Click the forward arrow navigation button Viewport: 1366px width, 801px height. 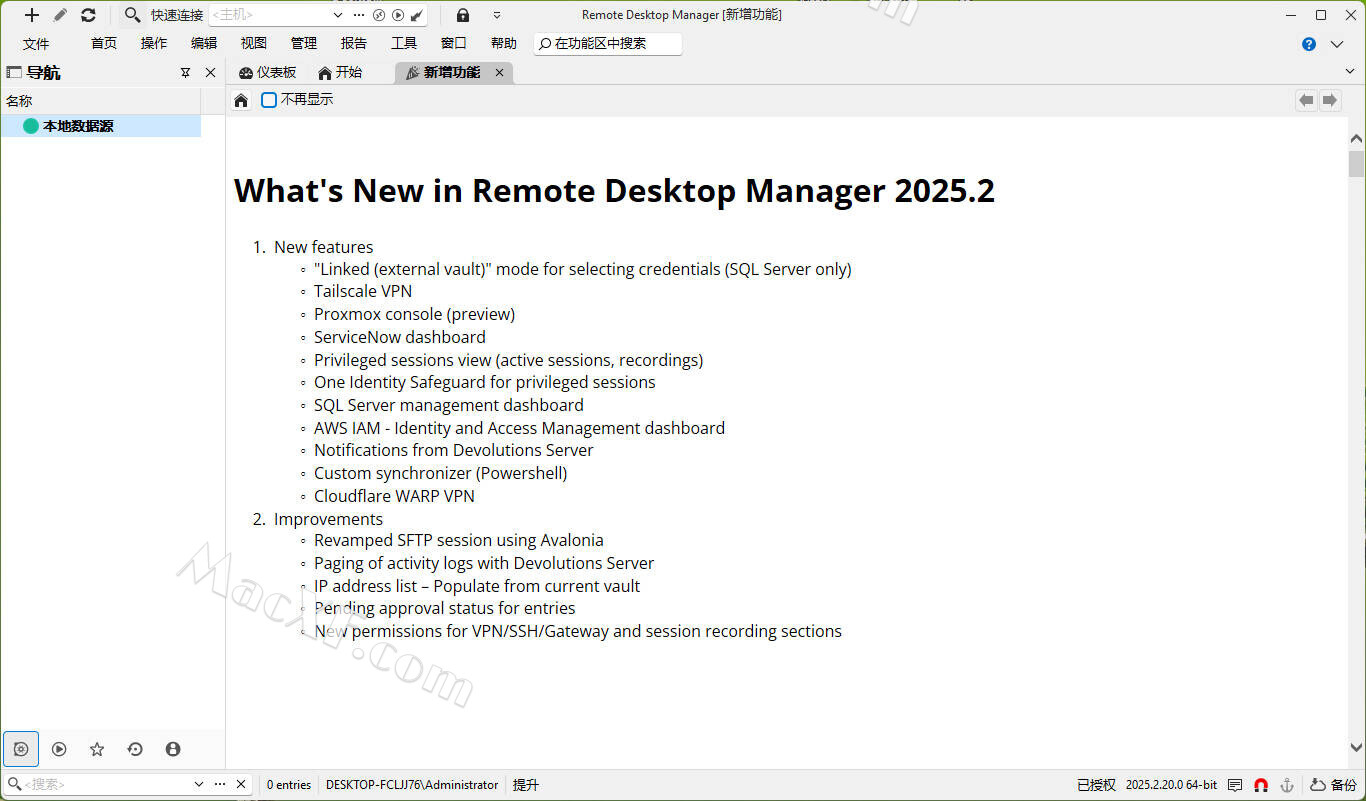click(x=1330, y=100)
